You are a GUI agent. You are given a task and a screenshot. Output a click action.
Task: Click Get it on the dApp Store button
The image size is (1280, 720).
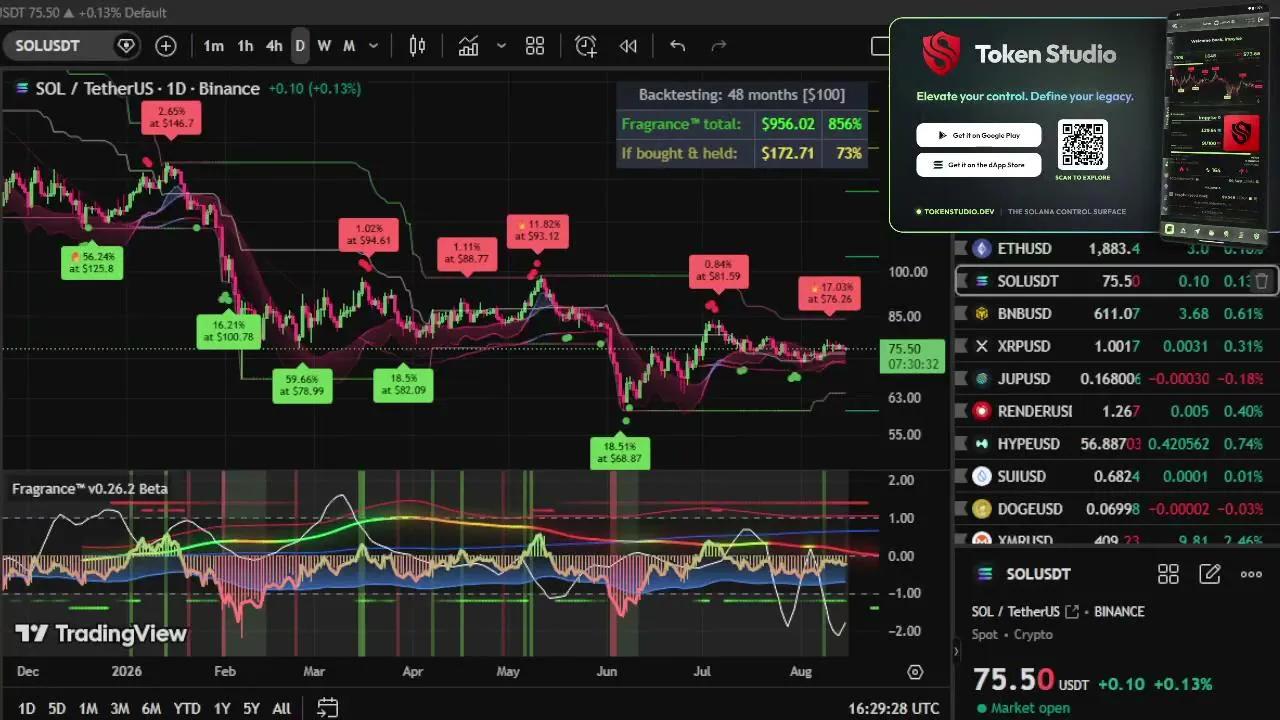point(979,165)
